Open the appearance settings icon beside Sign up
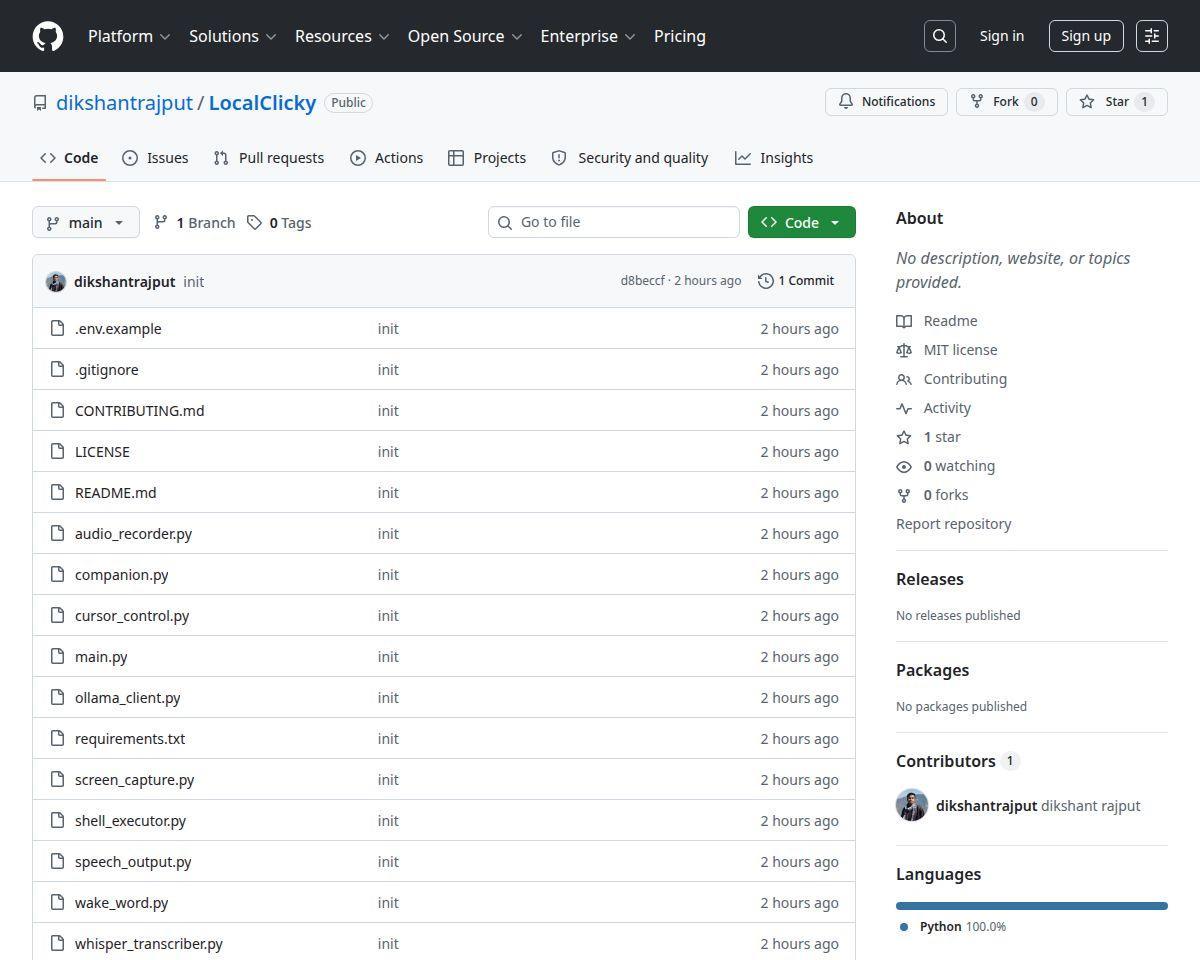The image size is (1200, 960). 1152,36
